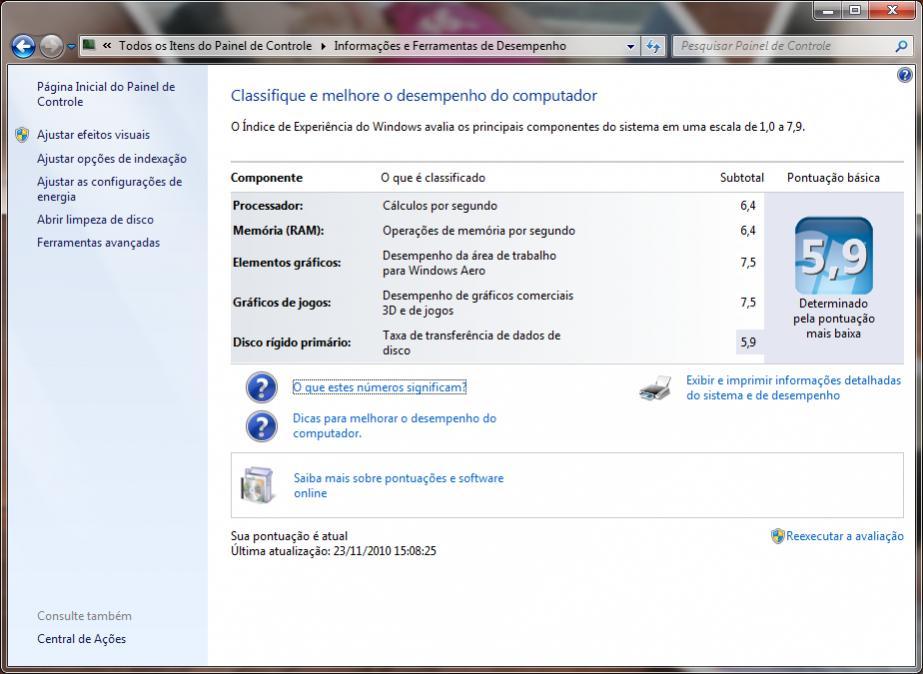Image resolution: width=923 pixels, height=674 pixels.
Task: Click the 'Processador:' row label
Action: 268,206
